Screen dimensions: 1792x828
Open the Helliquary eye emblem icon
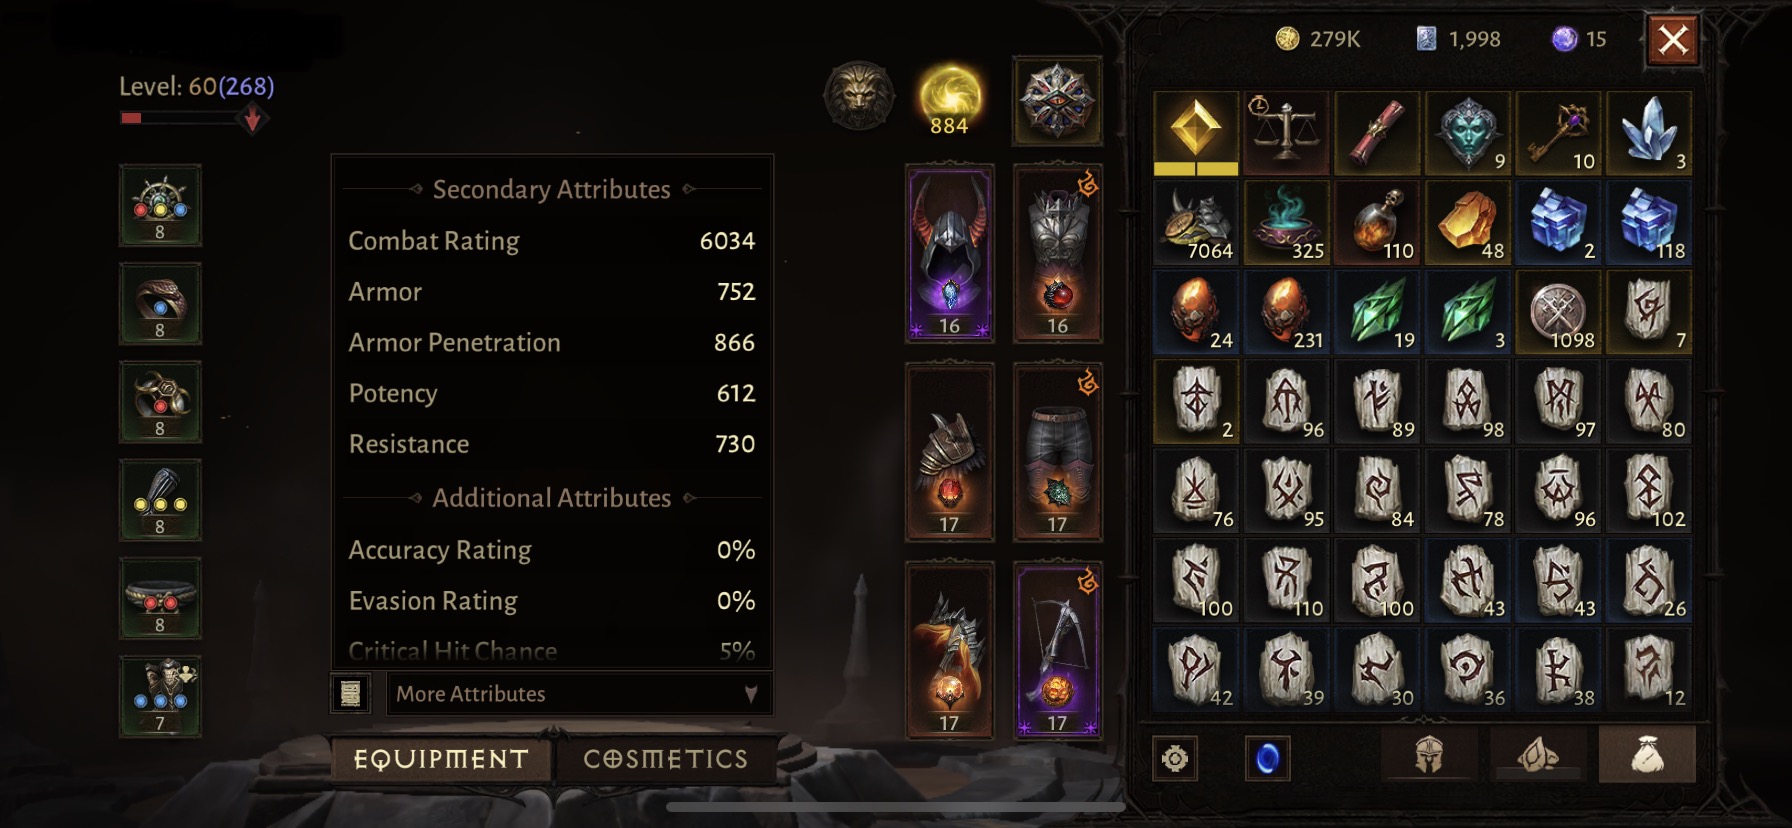[x=1057, y=100]
